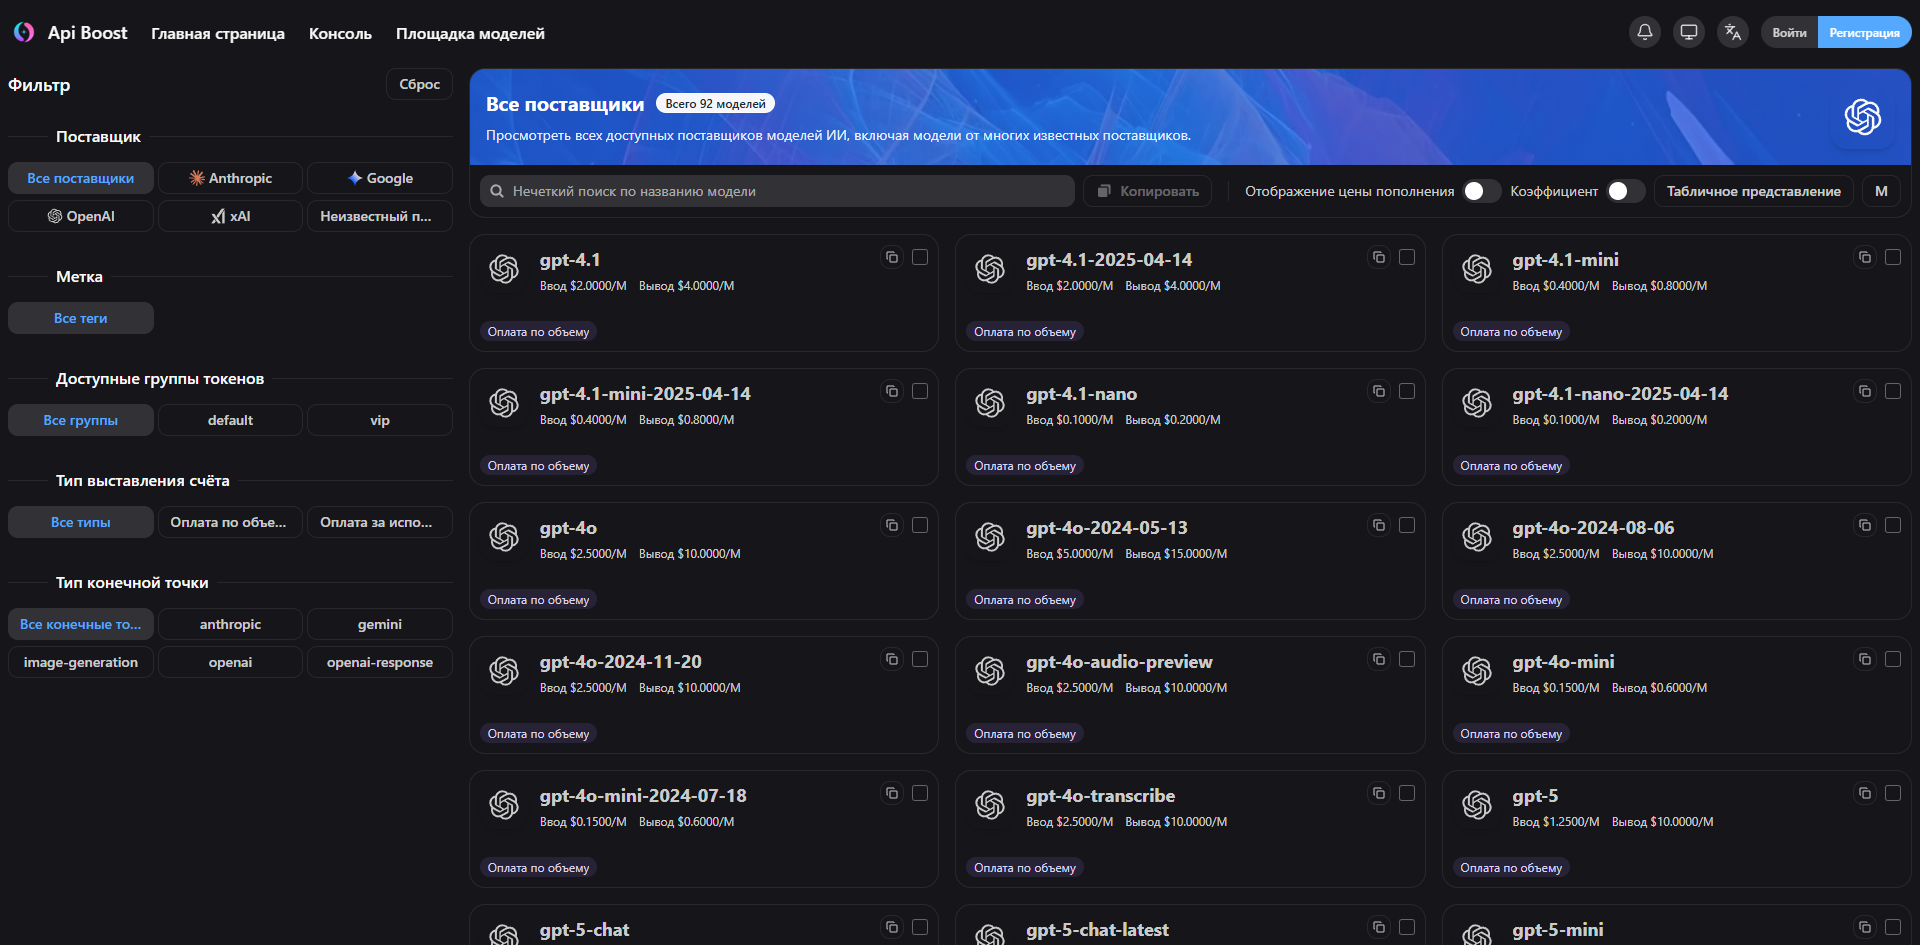
Task: Copy model name for gpt-4.1-2025-04-14 card
Action: click(1379, 257)
